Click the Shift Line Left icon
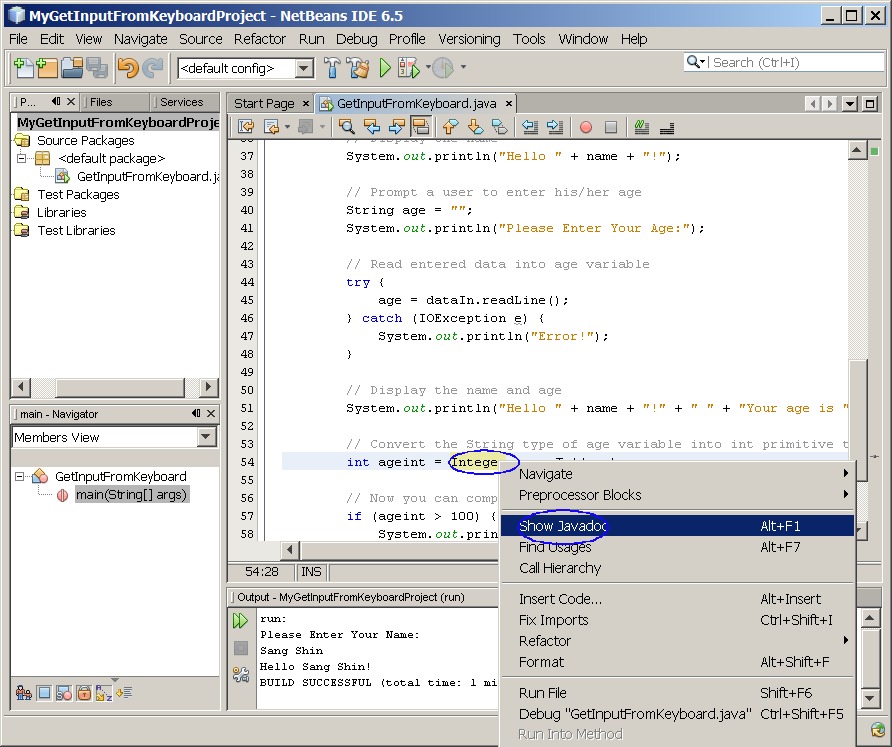The image size is (892, 747). (x=530, y=127)
